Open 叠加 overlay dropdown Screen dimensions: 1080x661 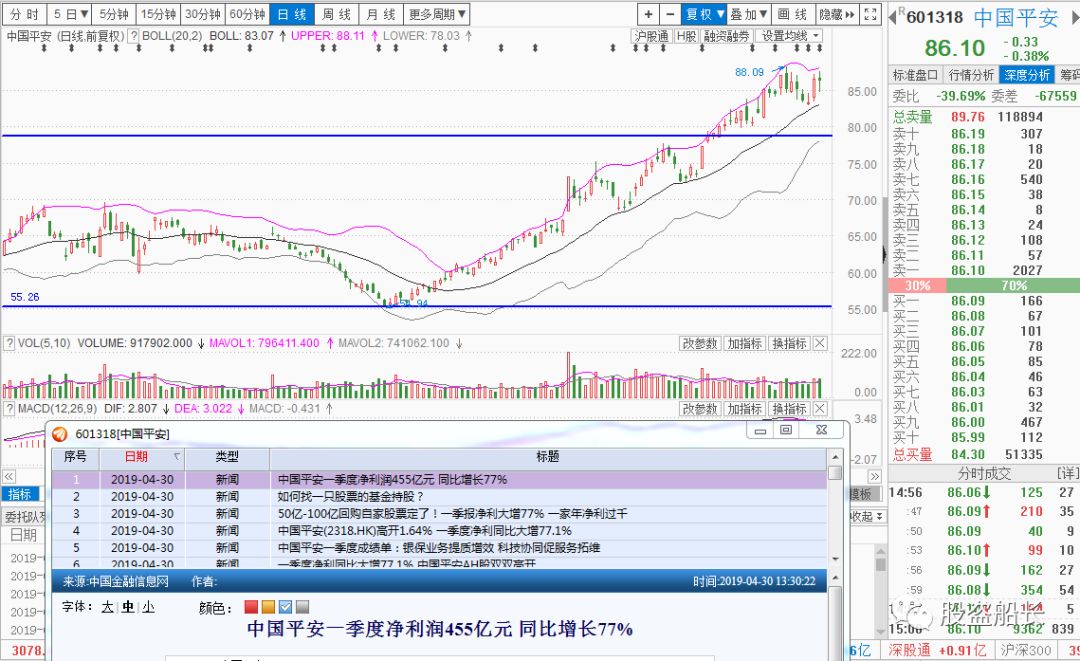click(749, 14)
